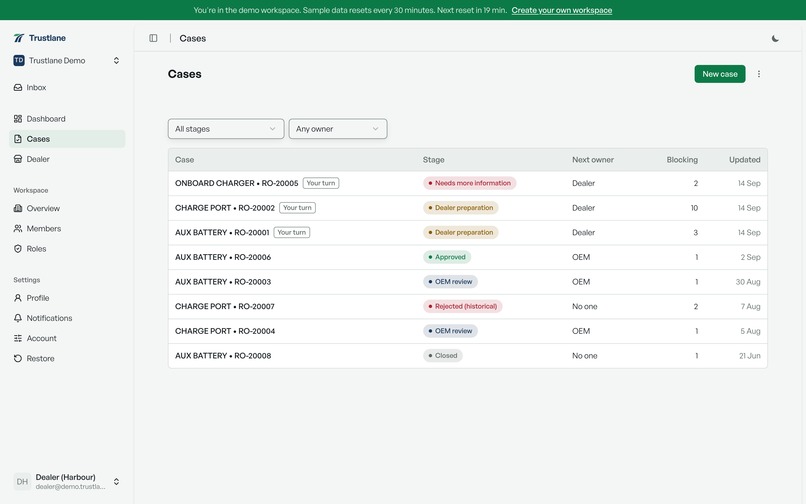Open case CHARGE PORT RO-20007
806x504 pixels.
tap(225, 307)
